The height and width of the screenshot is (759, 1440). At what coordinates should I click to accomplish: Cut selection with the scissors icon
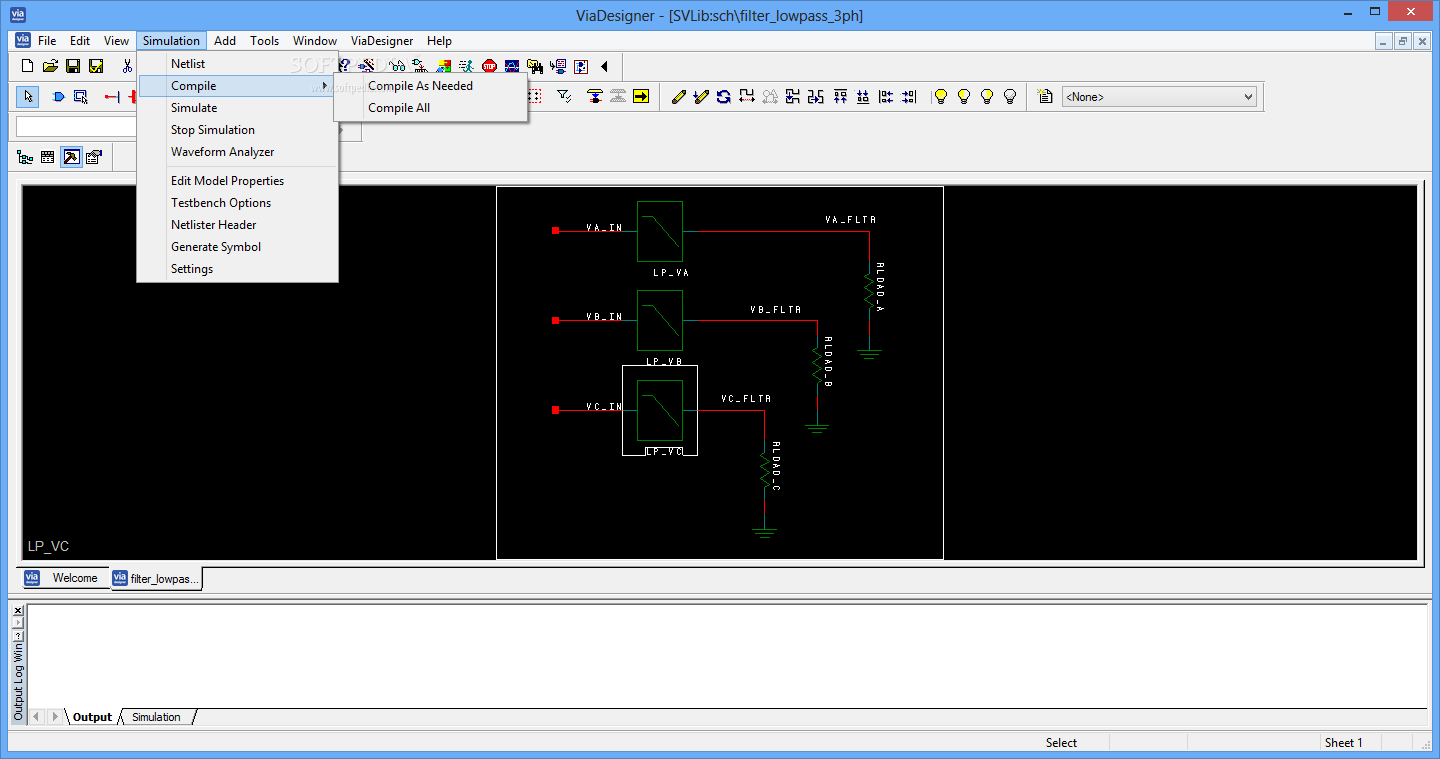(127, 66)
